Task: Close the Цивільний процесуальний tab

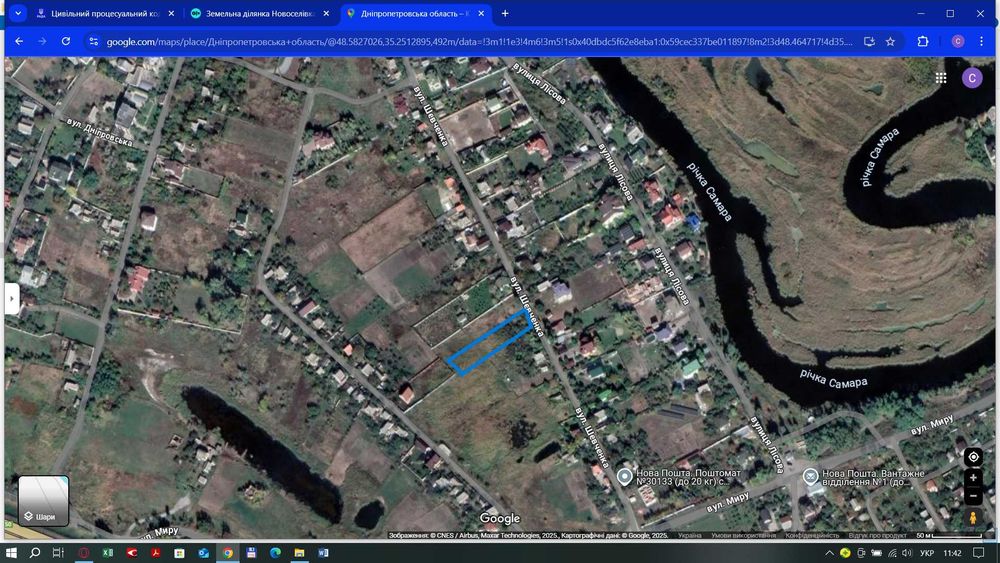Action: (171, 13)
